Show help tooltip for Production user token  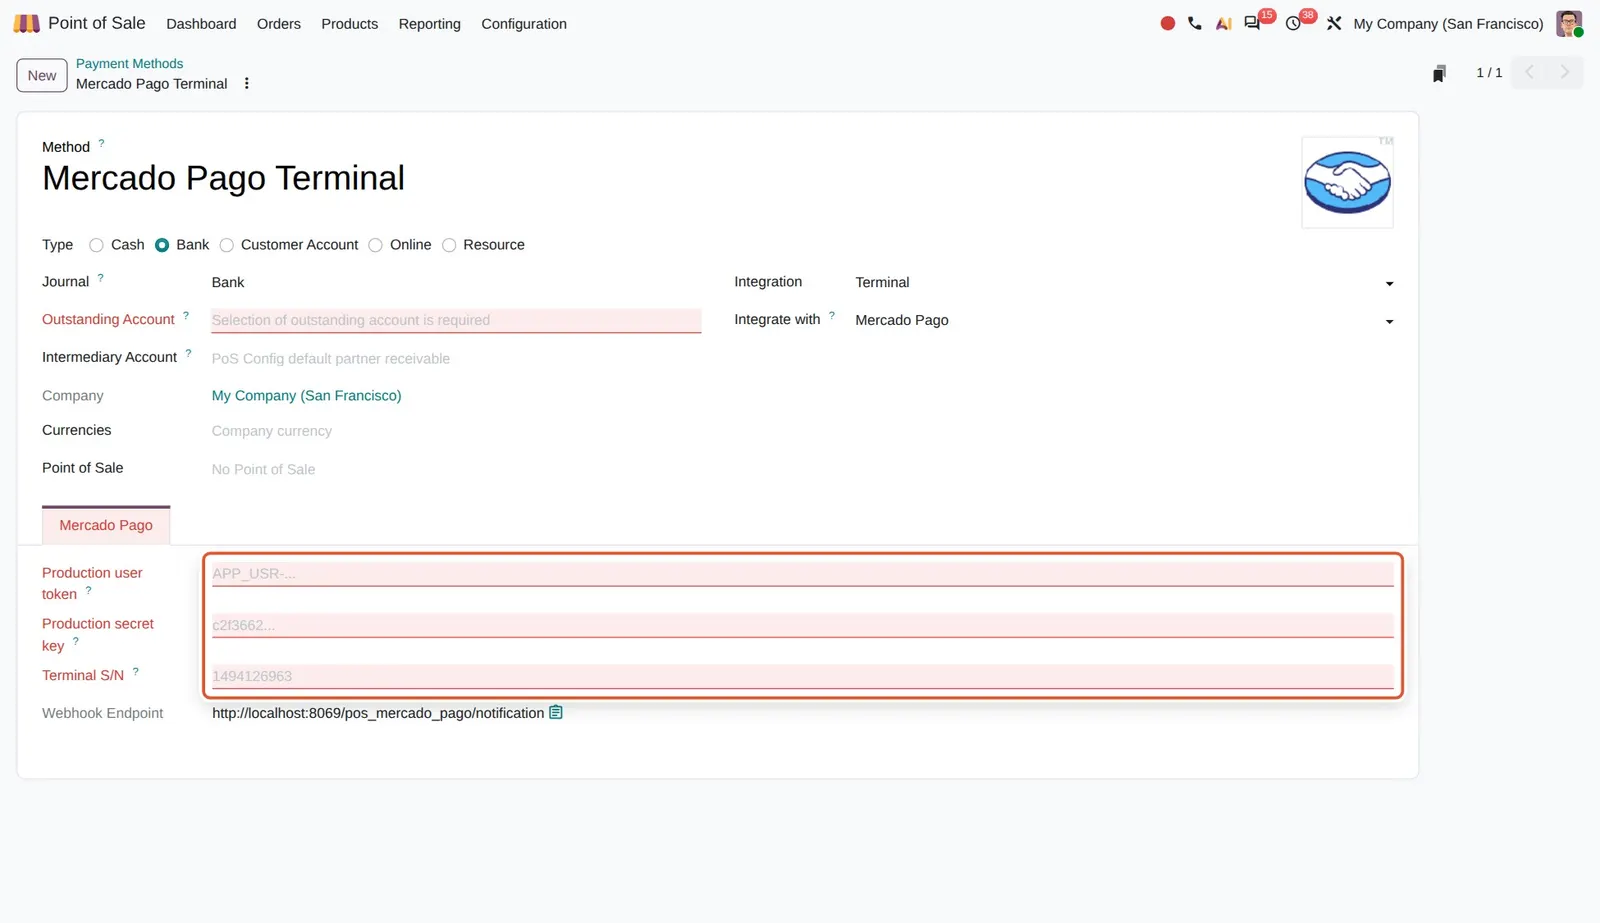click(88, 590)
